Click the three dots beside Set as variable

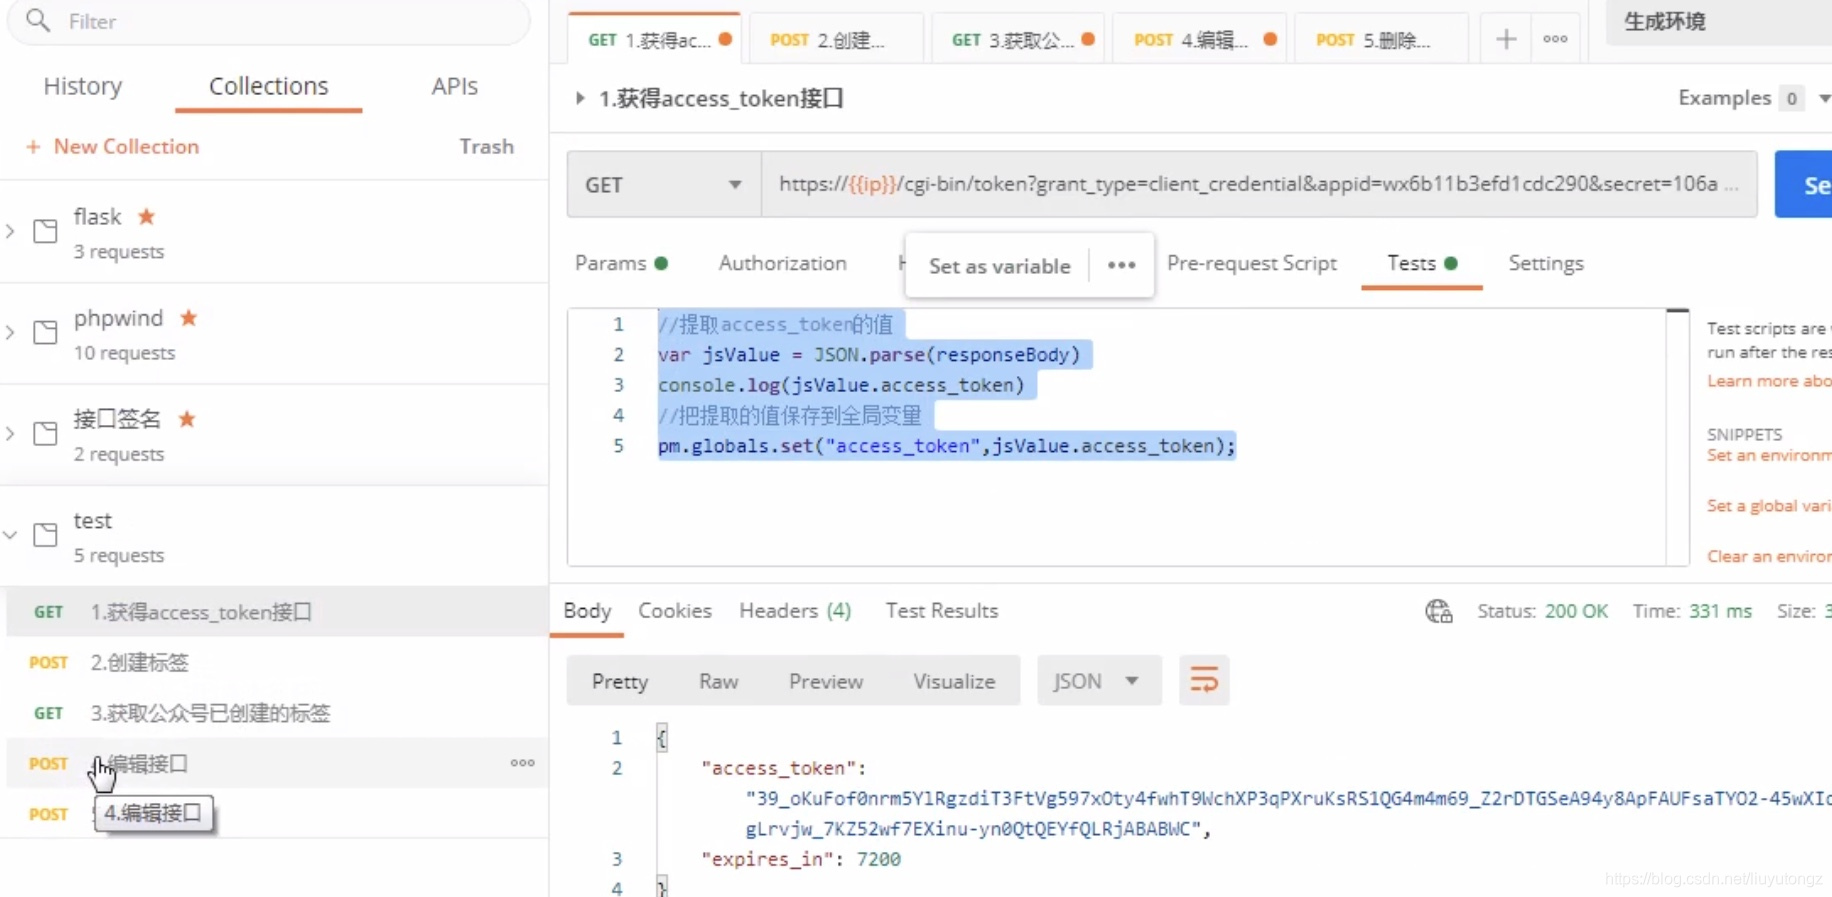1122,265
